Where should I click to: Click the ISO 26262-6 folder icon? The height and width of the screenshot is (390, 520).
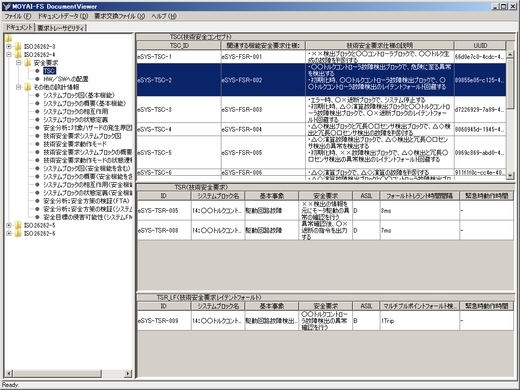(x=18, y=233)
